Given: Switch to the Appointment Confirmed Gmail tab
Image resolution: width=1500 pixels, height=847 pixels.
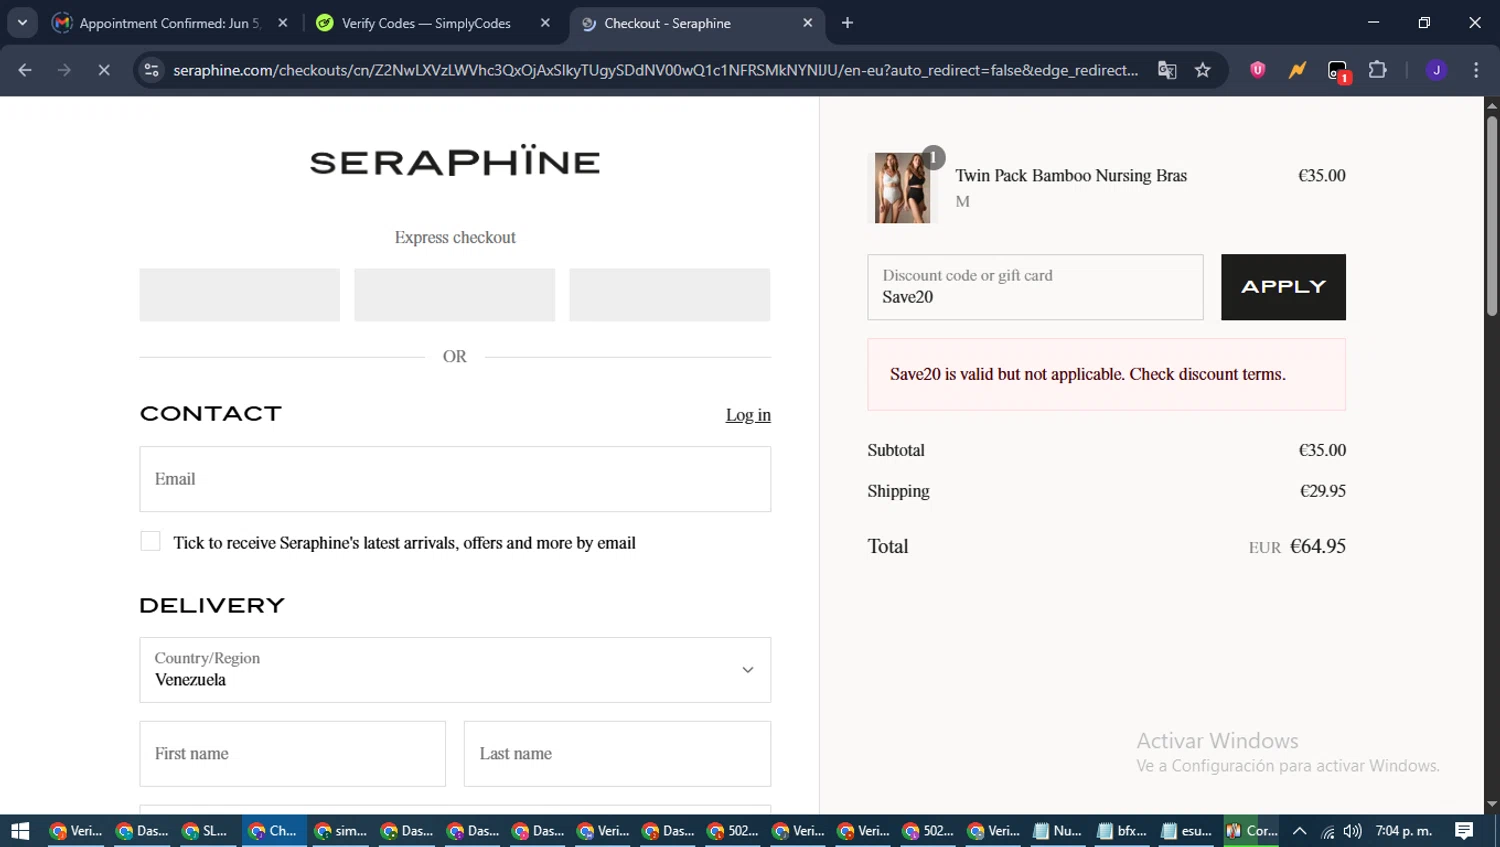Looking at the screenshot, I should (x=170, y=23).
